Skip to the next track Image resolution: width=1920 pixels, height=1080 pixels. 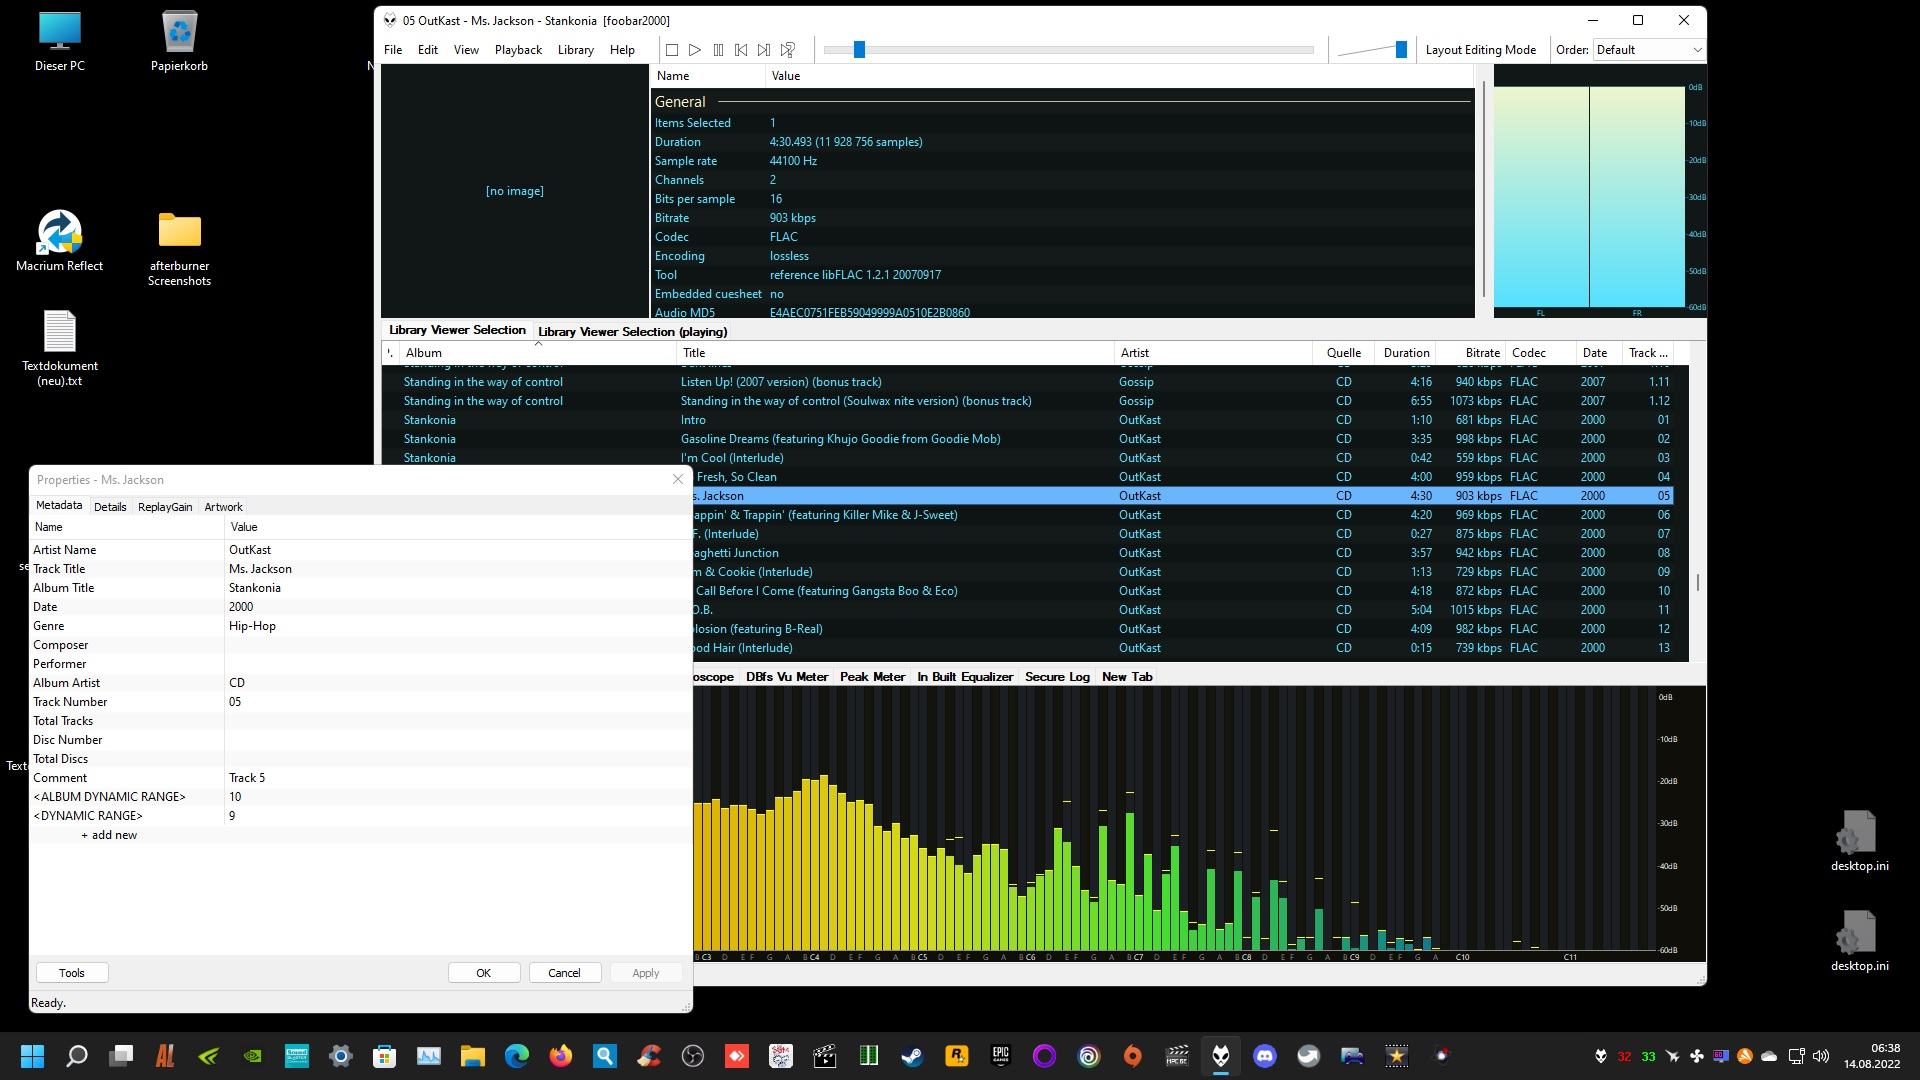(764, 50)
